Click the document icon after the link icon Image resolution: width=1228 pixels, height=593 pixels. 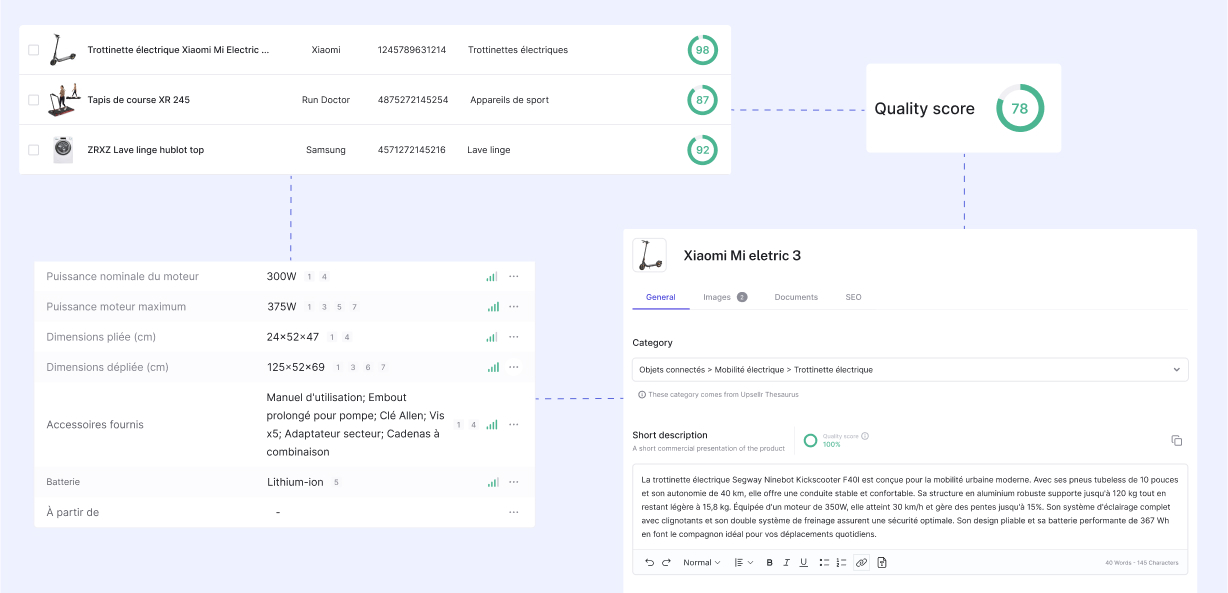click(882, 563)
